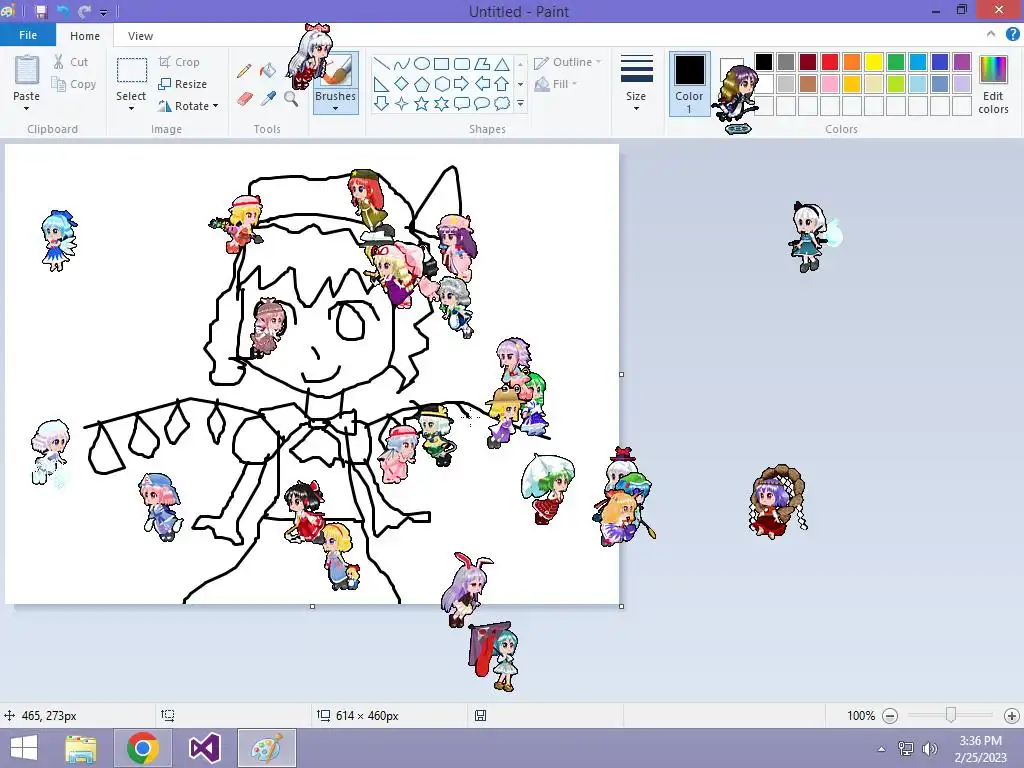Choose the Diamond shape
Viewport: 1024px width, 768px height.
point(402,84)
